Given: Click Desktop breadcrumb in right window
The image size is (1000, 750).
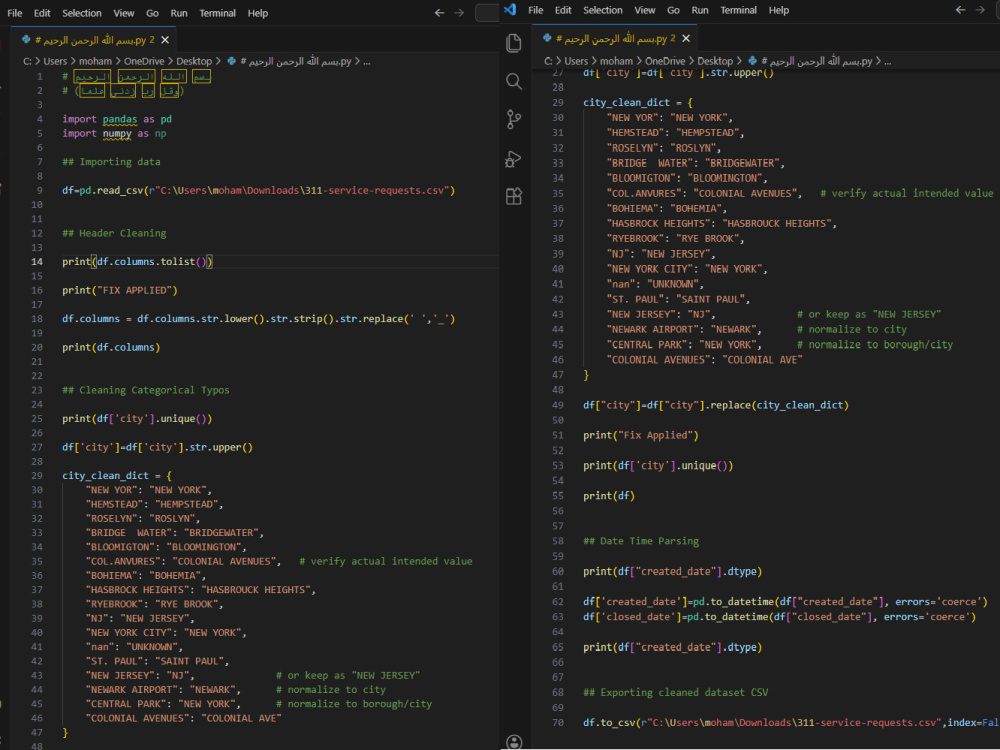Looking at the screenshot, I should click(715, 61).
